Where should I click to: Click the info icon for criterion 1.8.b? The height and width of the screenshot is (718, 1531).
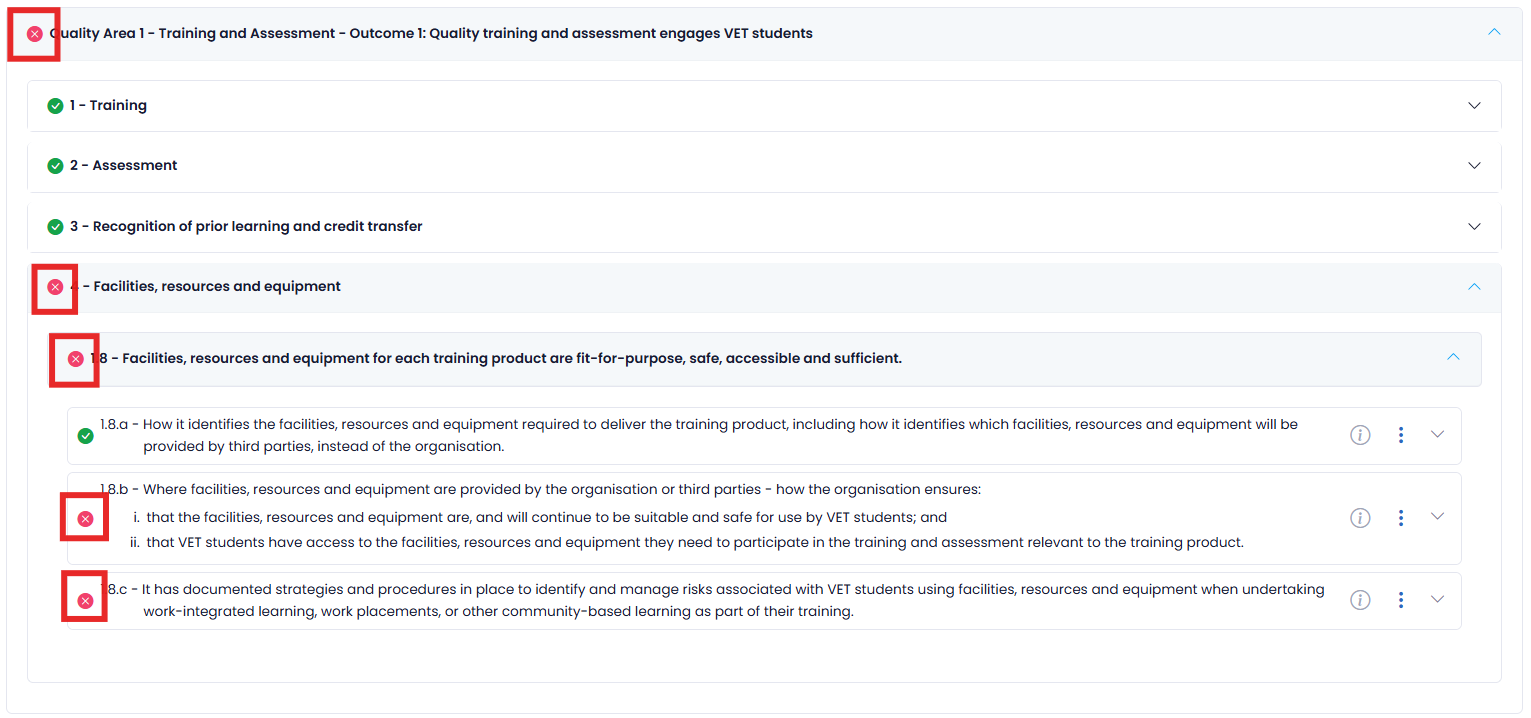point(1360,517)
